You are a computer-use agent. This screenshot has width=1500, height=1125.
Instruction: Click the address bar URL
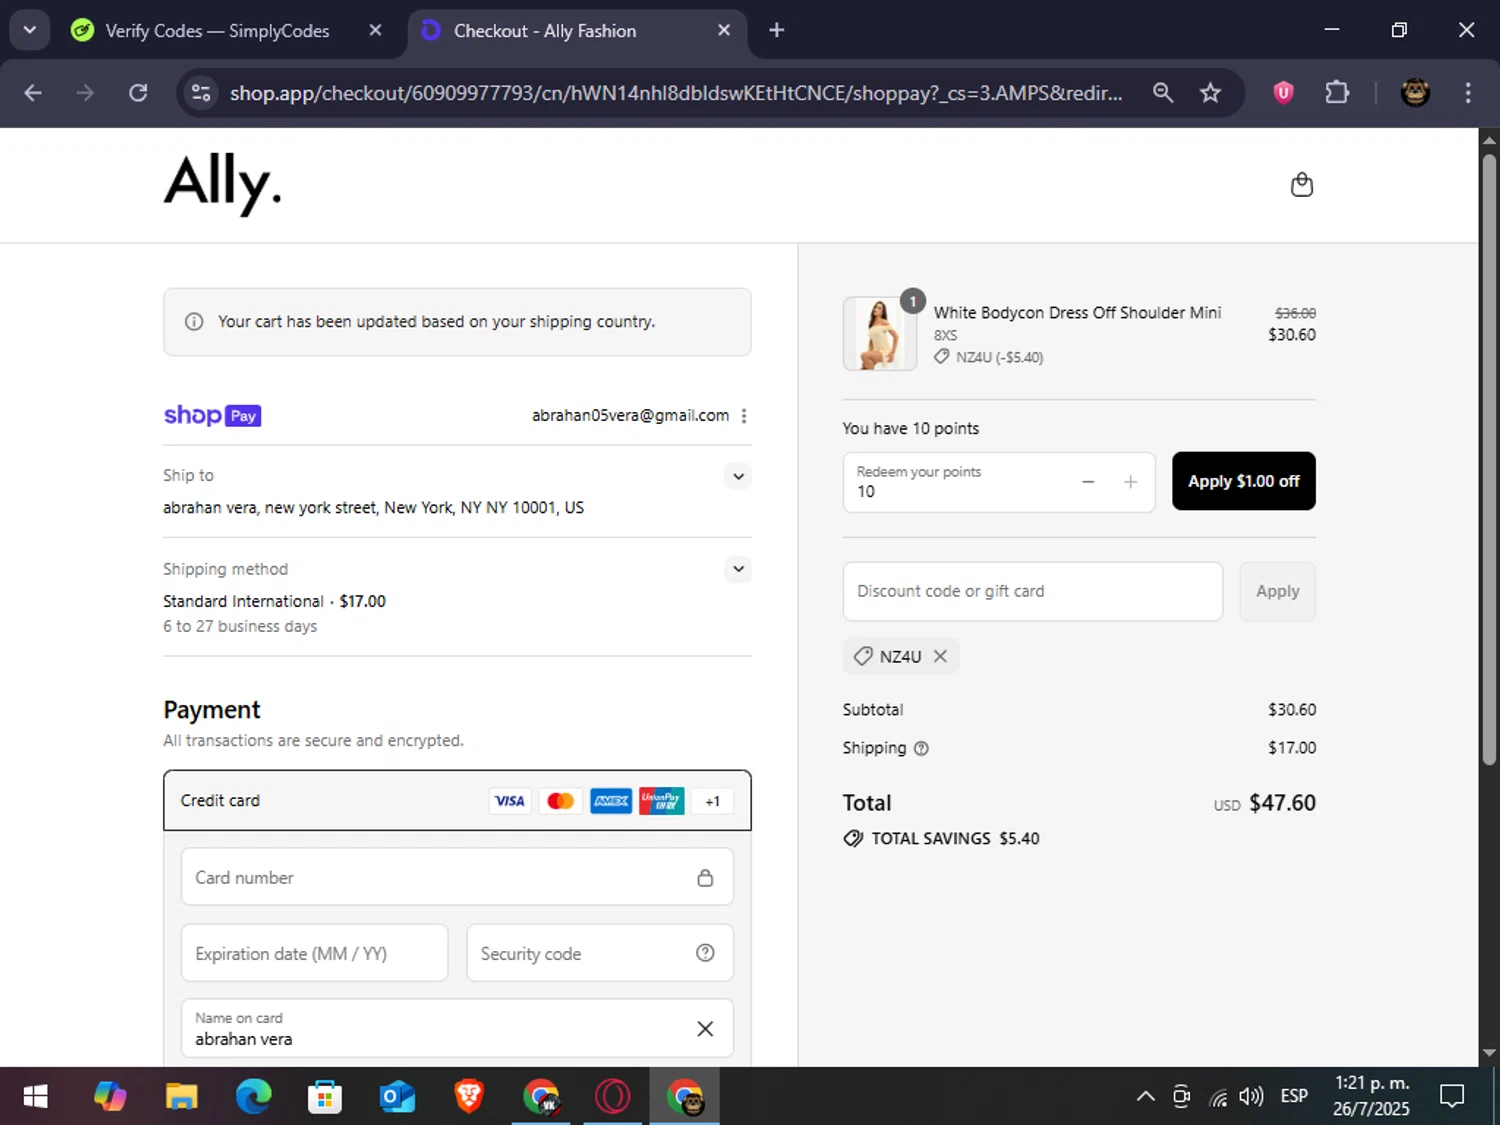click(x=676, y=93)
